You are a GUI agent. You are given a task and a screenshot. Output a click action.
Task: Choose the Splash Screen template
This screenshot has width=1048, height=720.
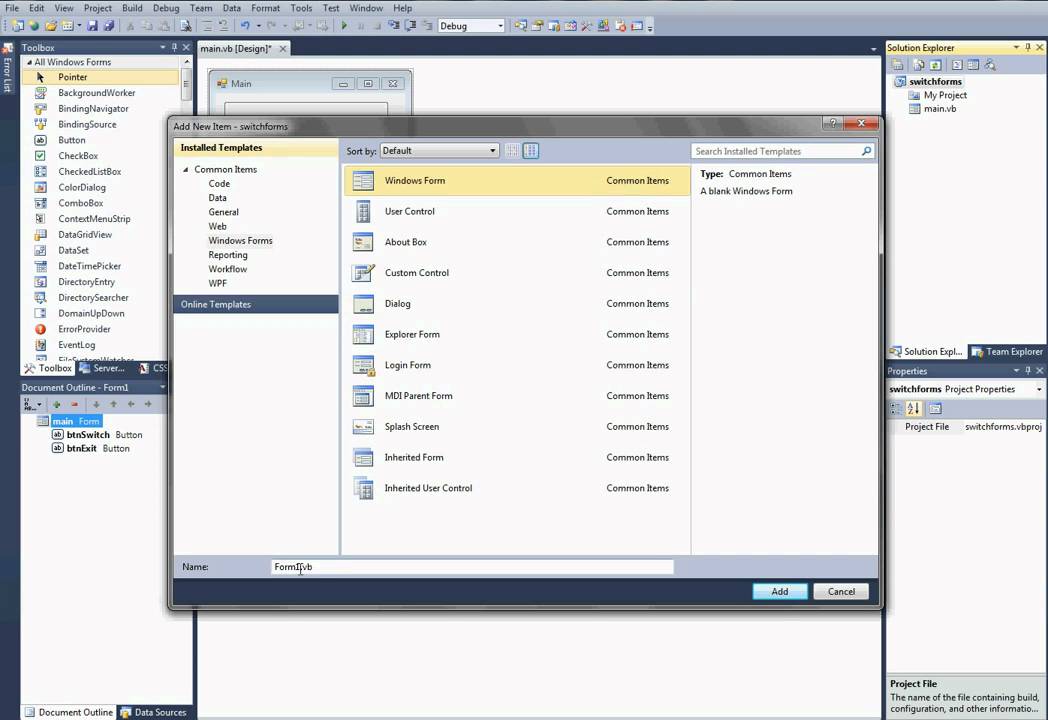(517, 427)
